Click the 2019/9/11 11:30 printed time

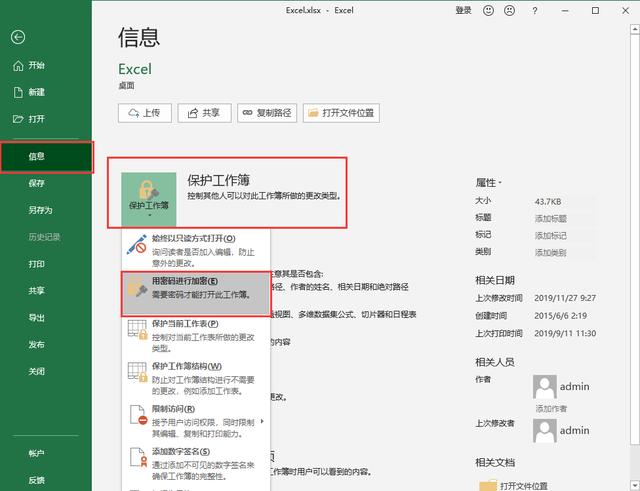coord(565,333)
